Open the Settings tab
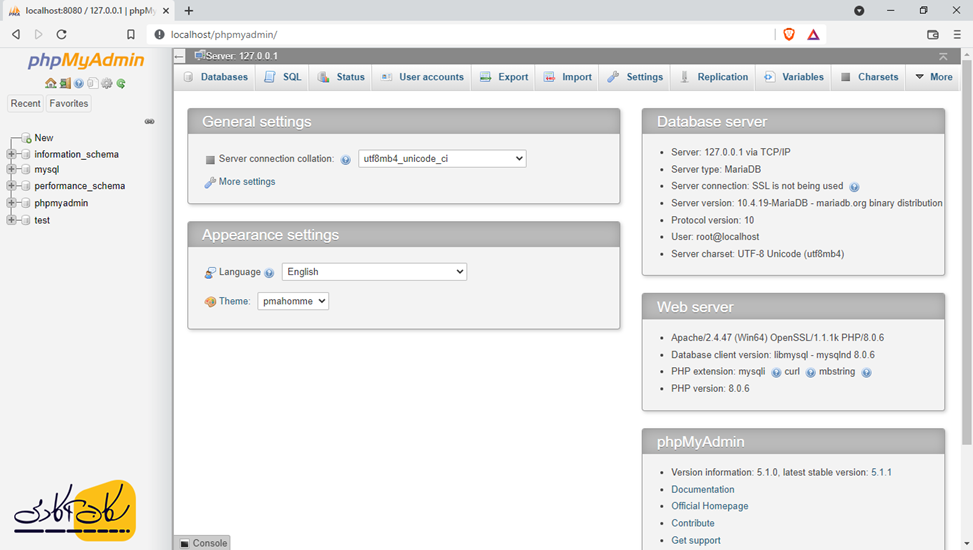 point(635,77)
